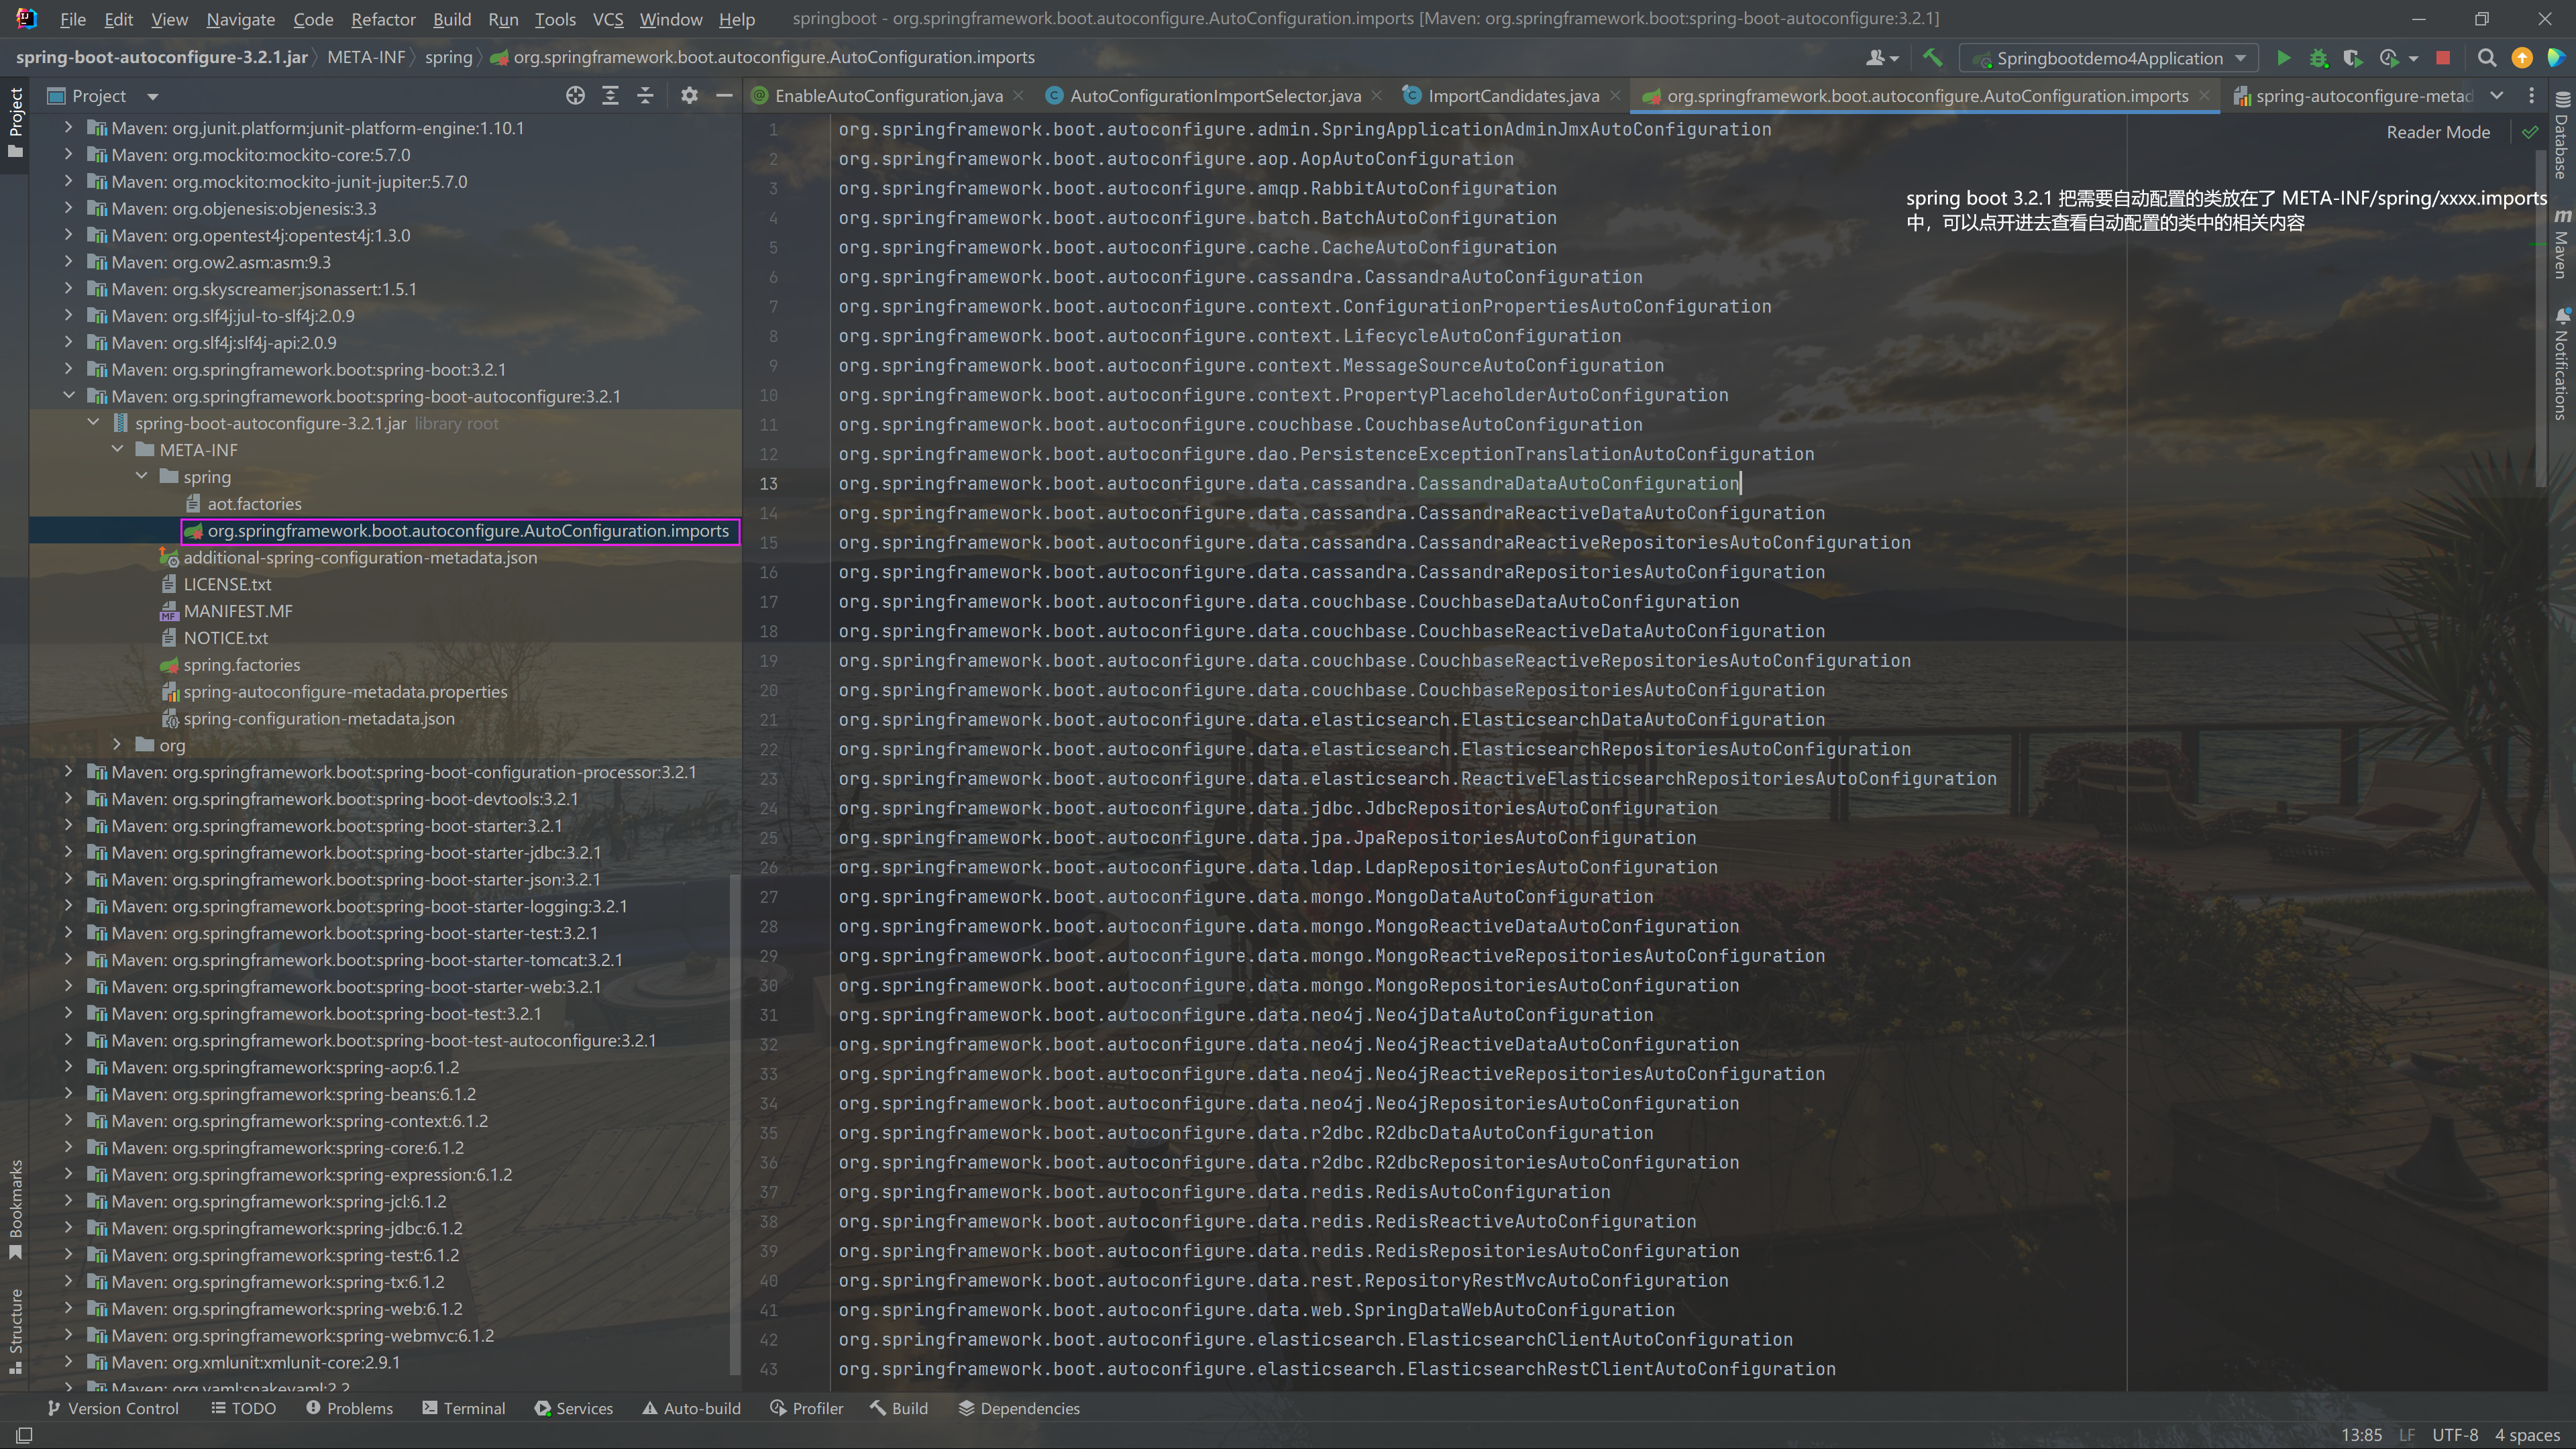Change indent setting 4 spaces
Viewport: 2576px width, 1449px height.
(x=2527, y=1435)
